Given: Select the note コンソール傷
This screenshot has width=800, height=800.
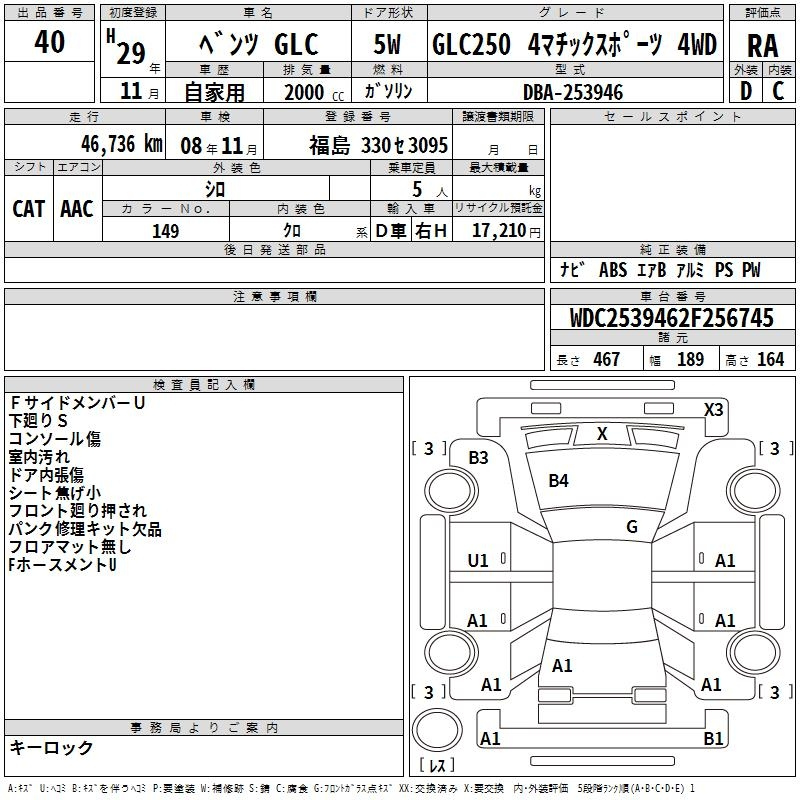Looking at the screenshot, I should click(x=55, y=439).
